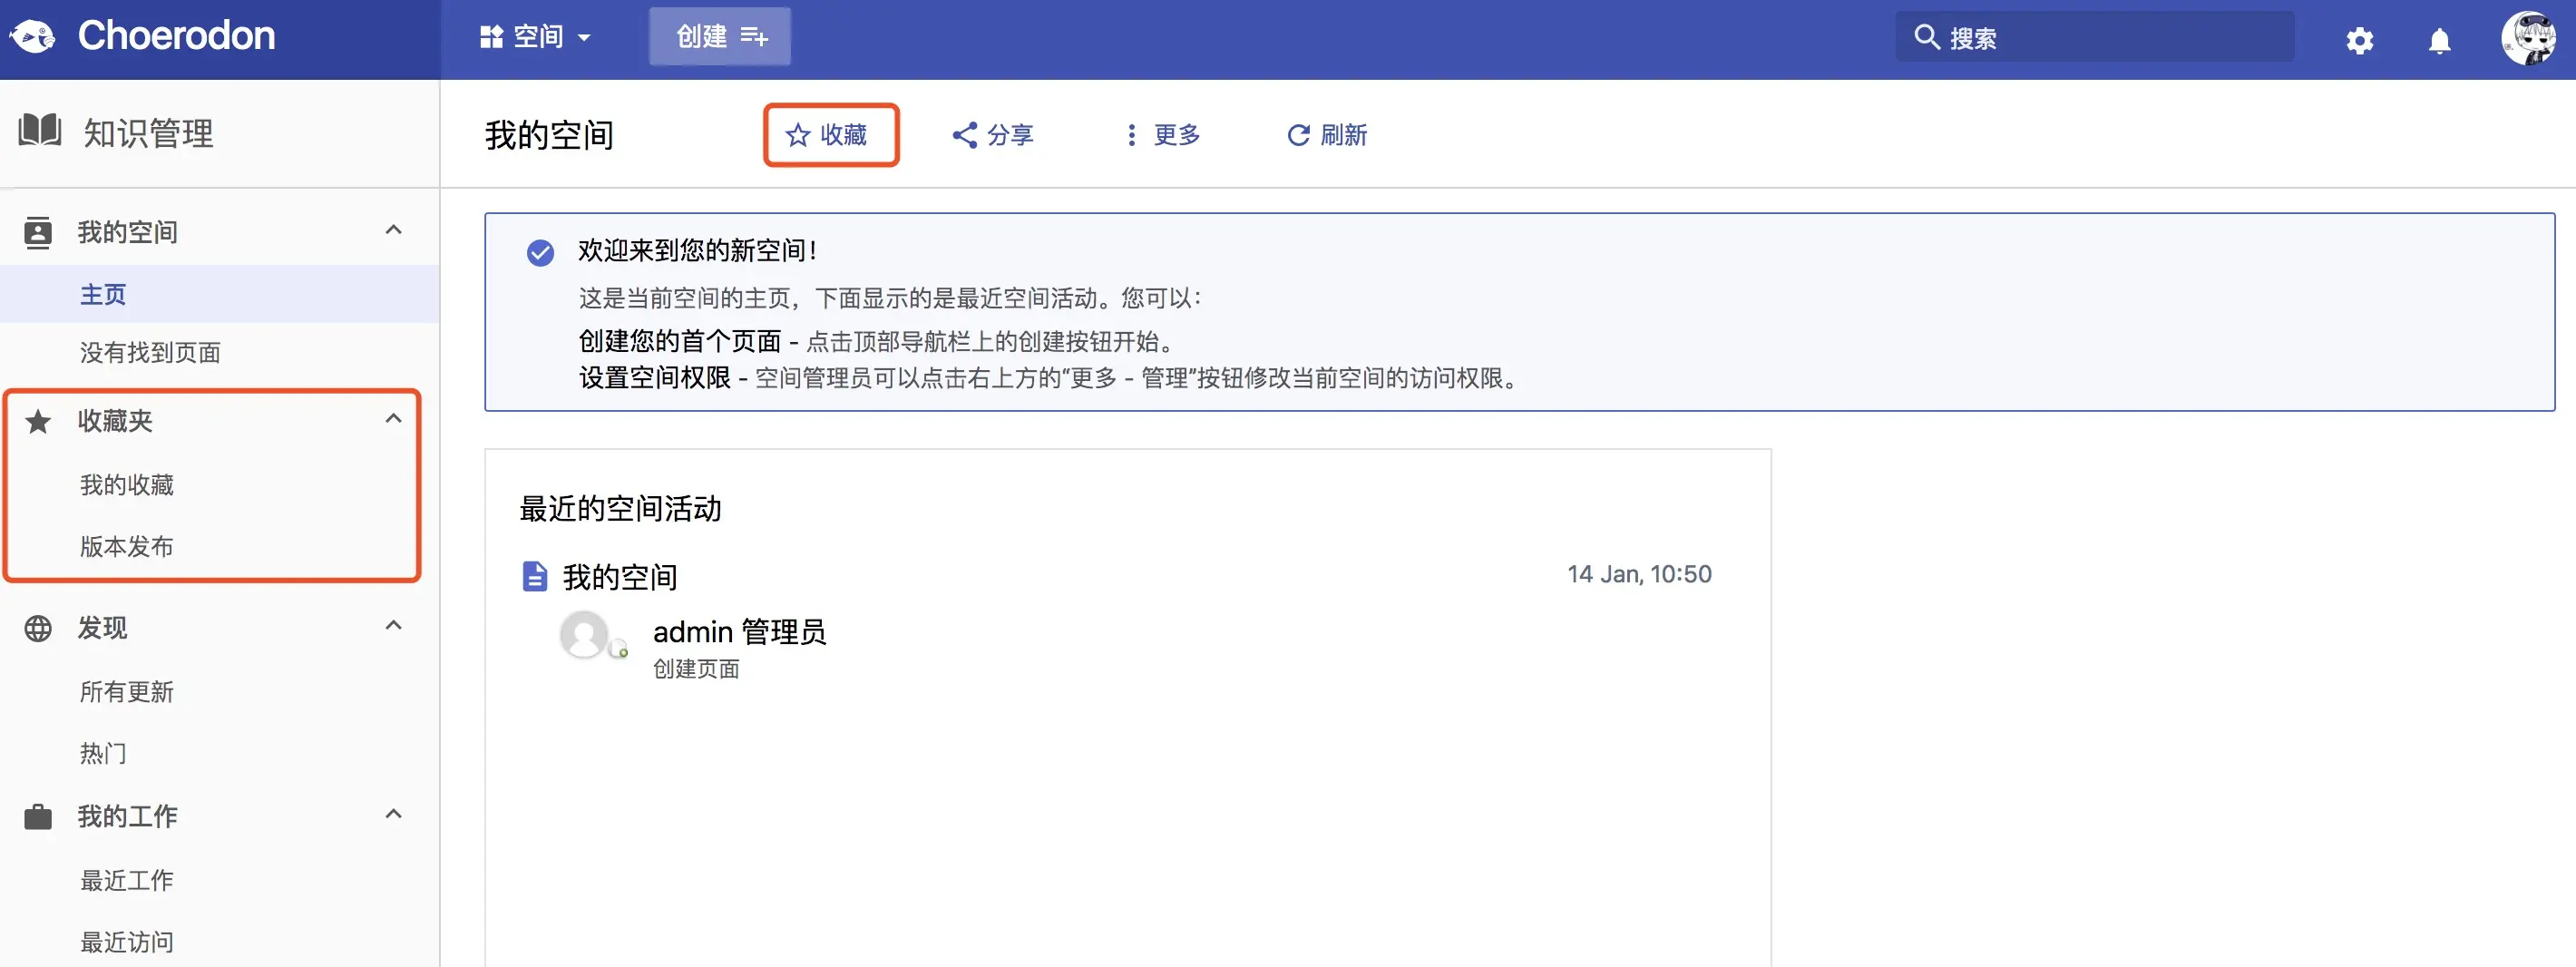Collapse the 我的空间 sidebar section
The image size is (2576, 967).
click(x=394, y=230)
